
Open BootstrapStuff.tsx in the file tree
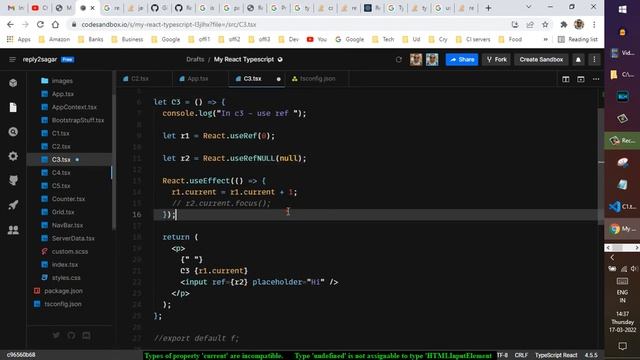pos(78,120)
